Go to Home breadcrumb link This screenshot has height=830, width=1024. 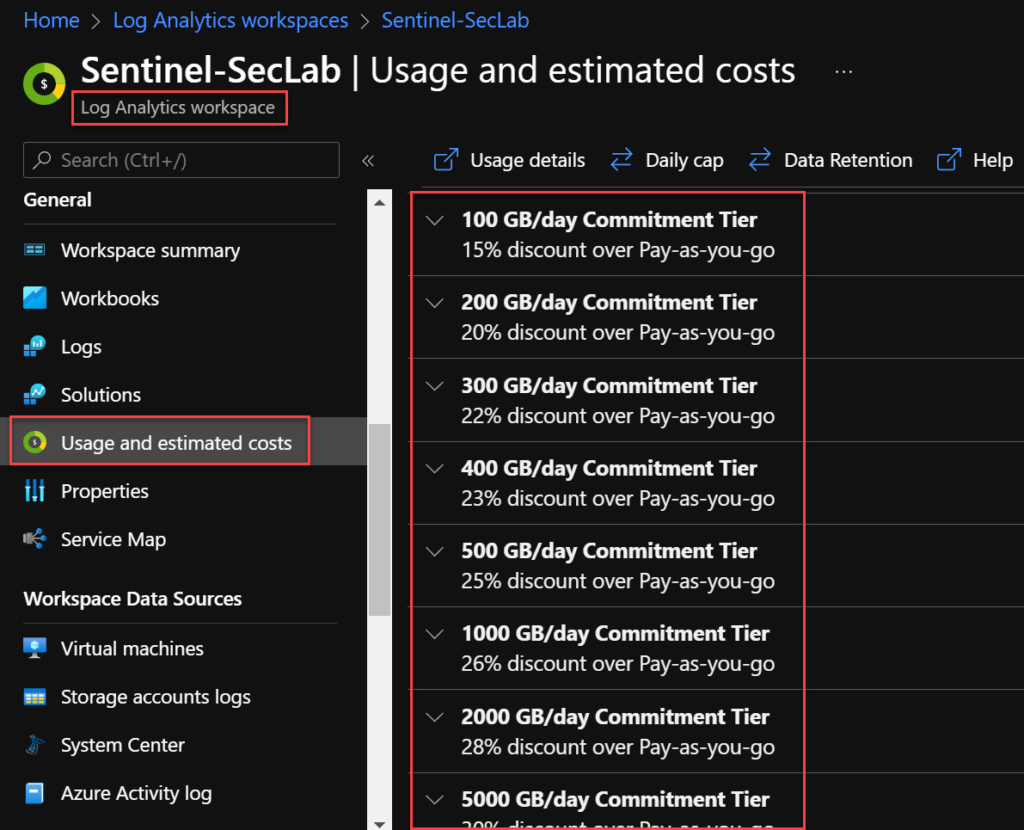click(51, 20)
